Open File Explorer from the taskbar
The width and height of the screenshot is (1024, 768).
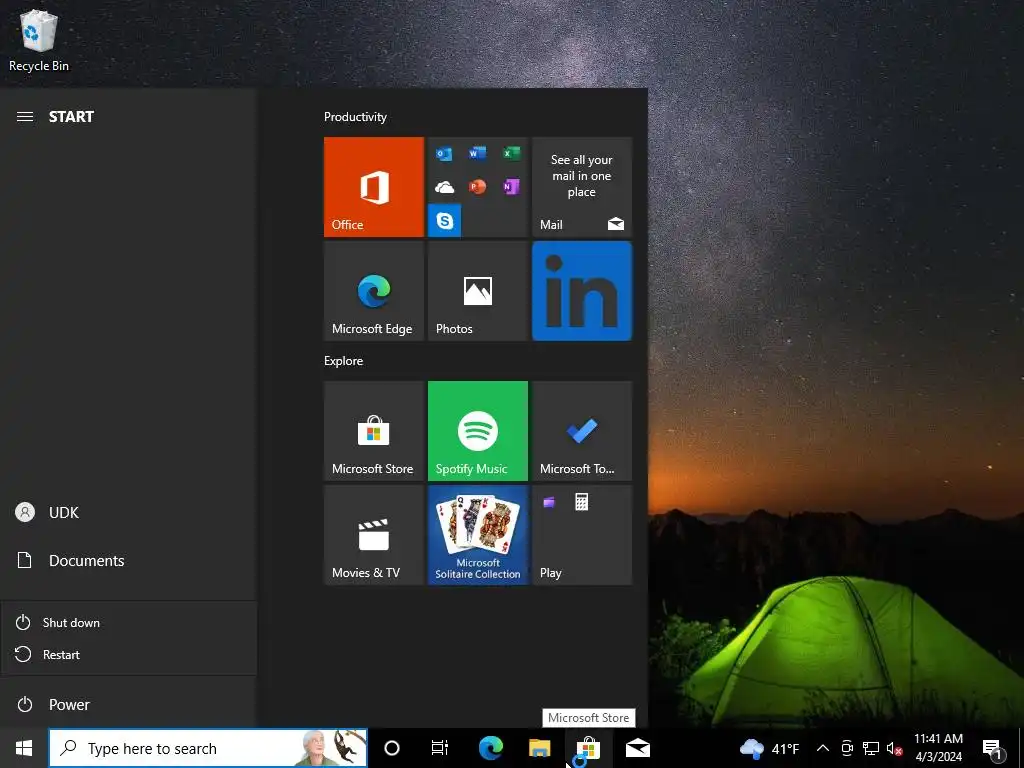pos(539,748)
